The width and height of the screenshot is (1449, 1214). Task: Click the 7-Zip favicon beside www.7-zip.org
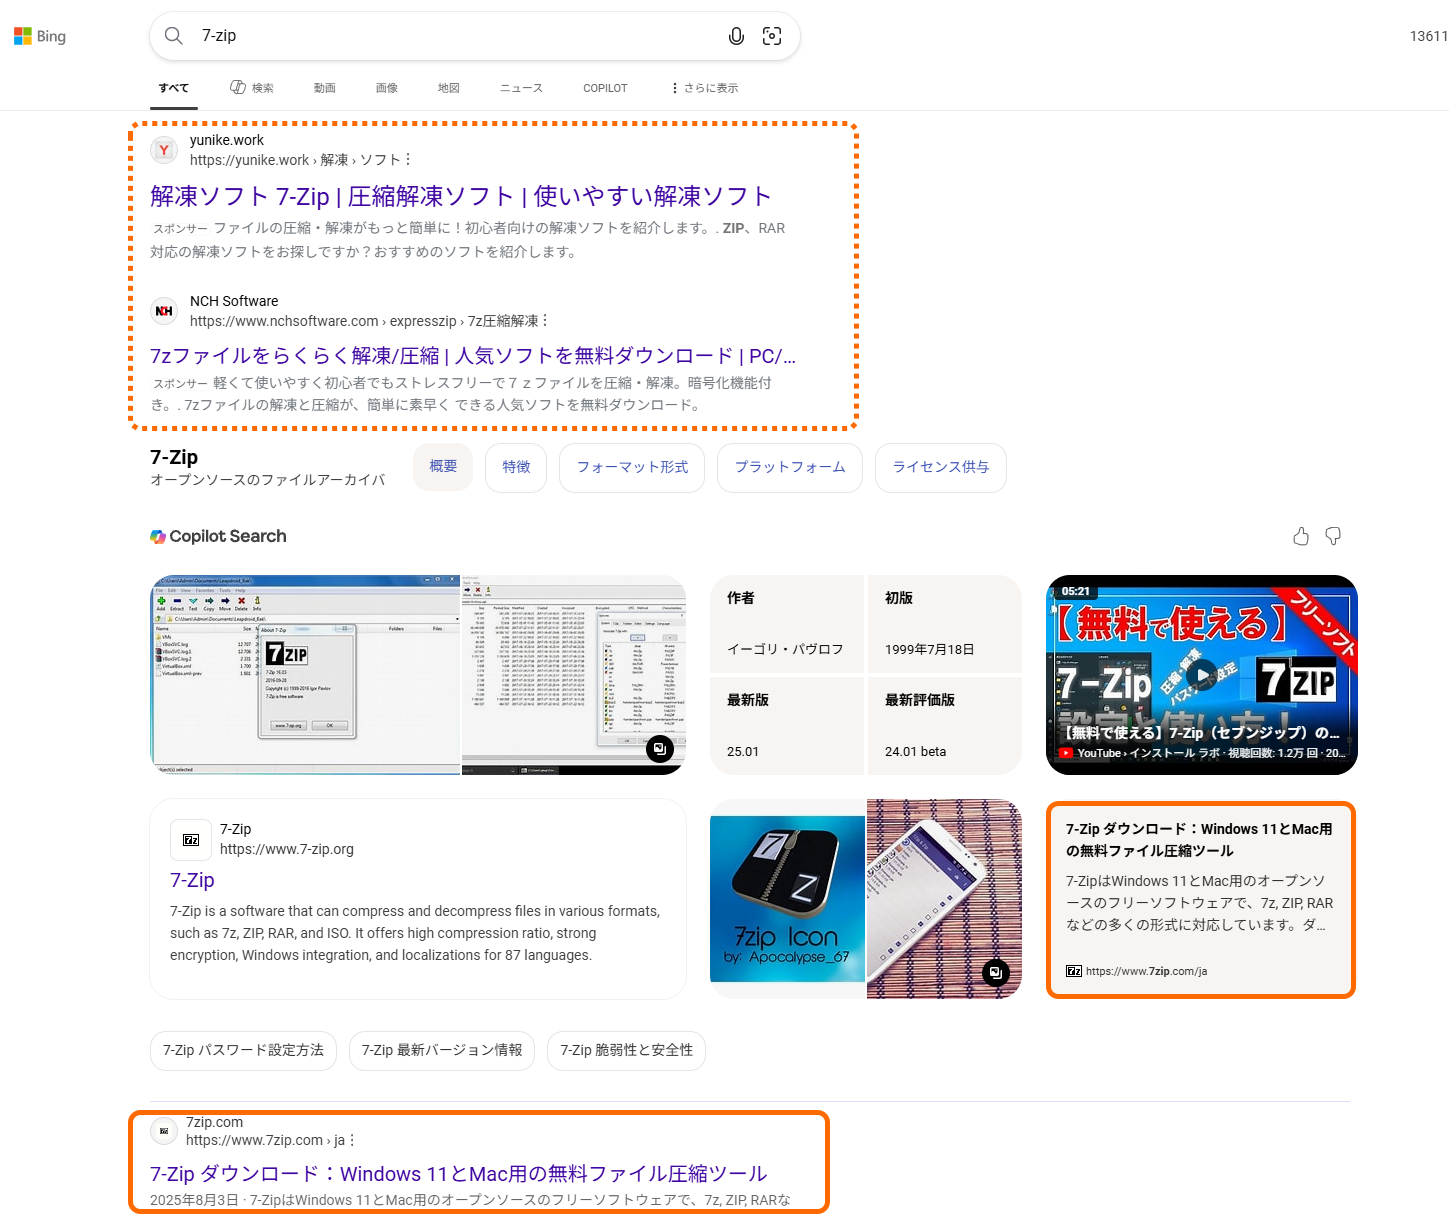pyautogui.click(x=190, y=840)
